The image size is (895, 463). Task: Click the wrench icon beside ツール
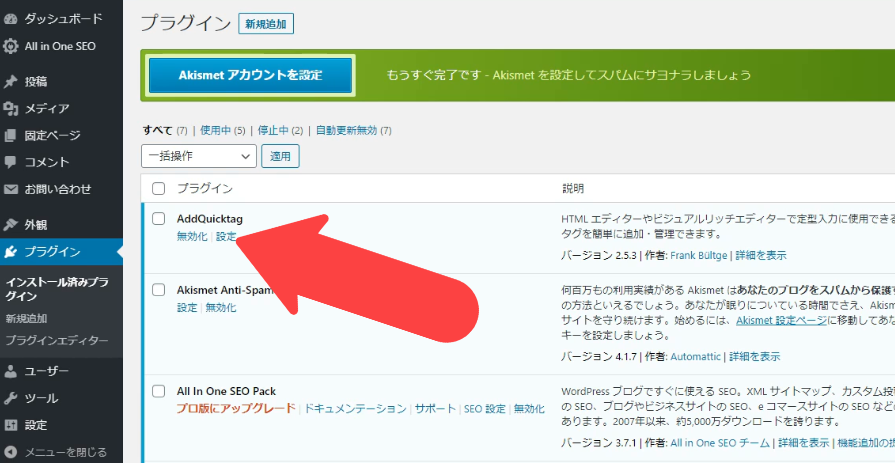(10, 398)
